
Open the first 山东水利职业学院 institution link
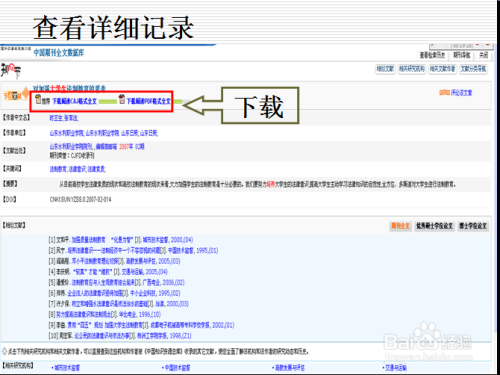67,133
